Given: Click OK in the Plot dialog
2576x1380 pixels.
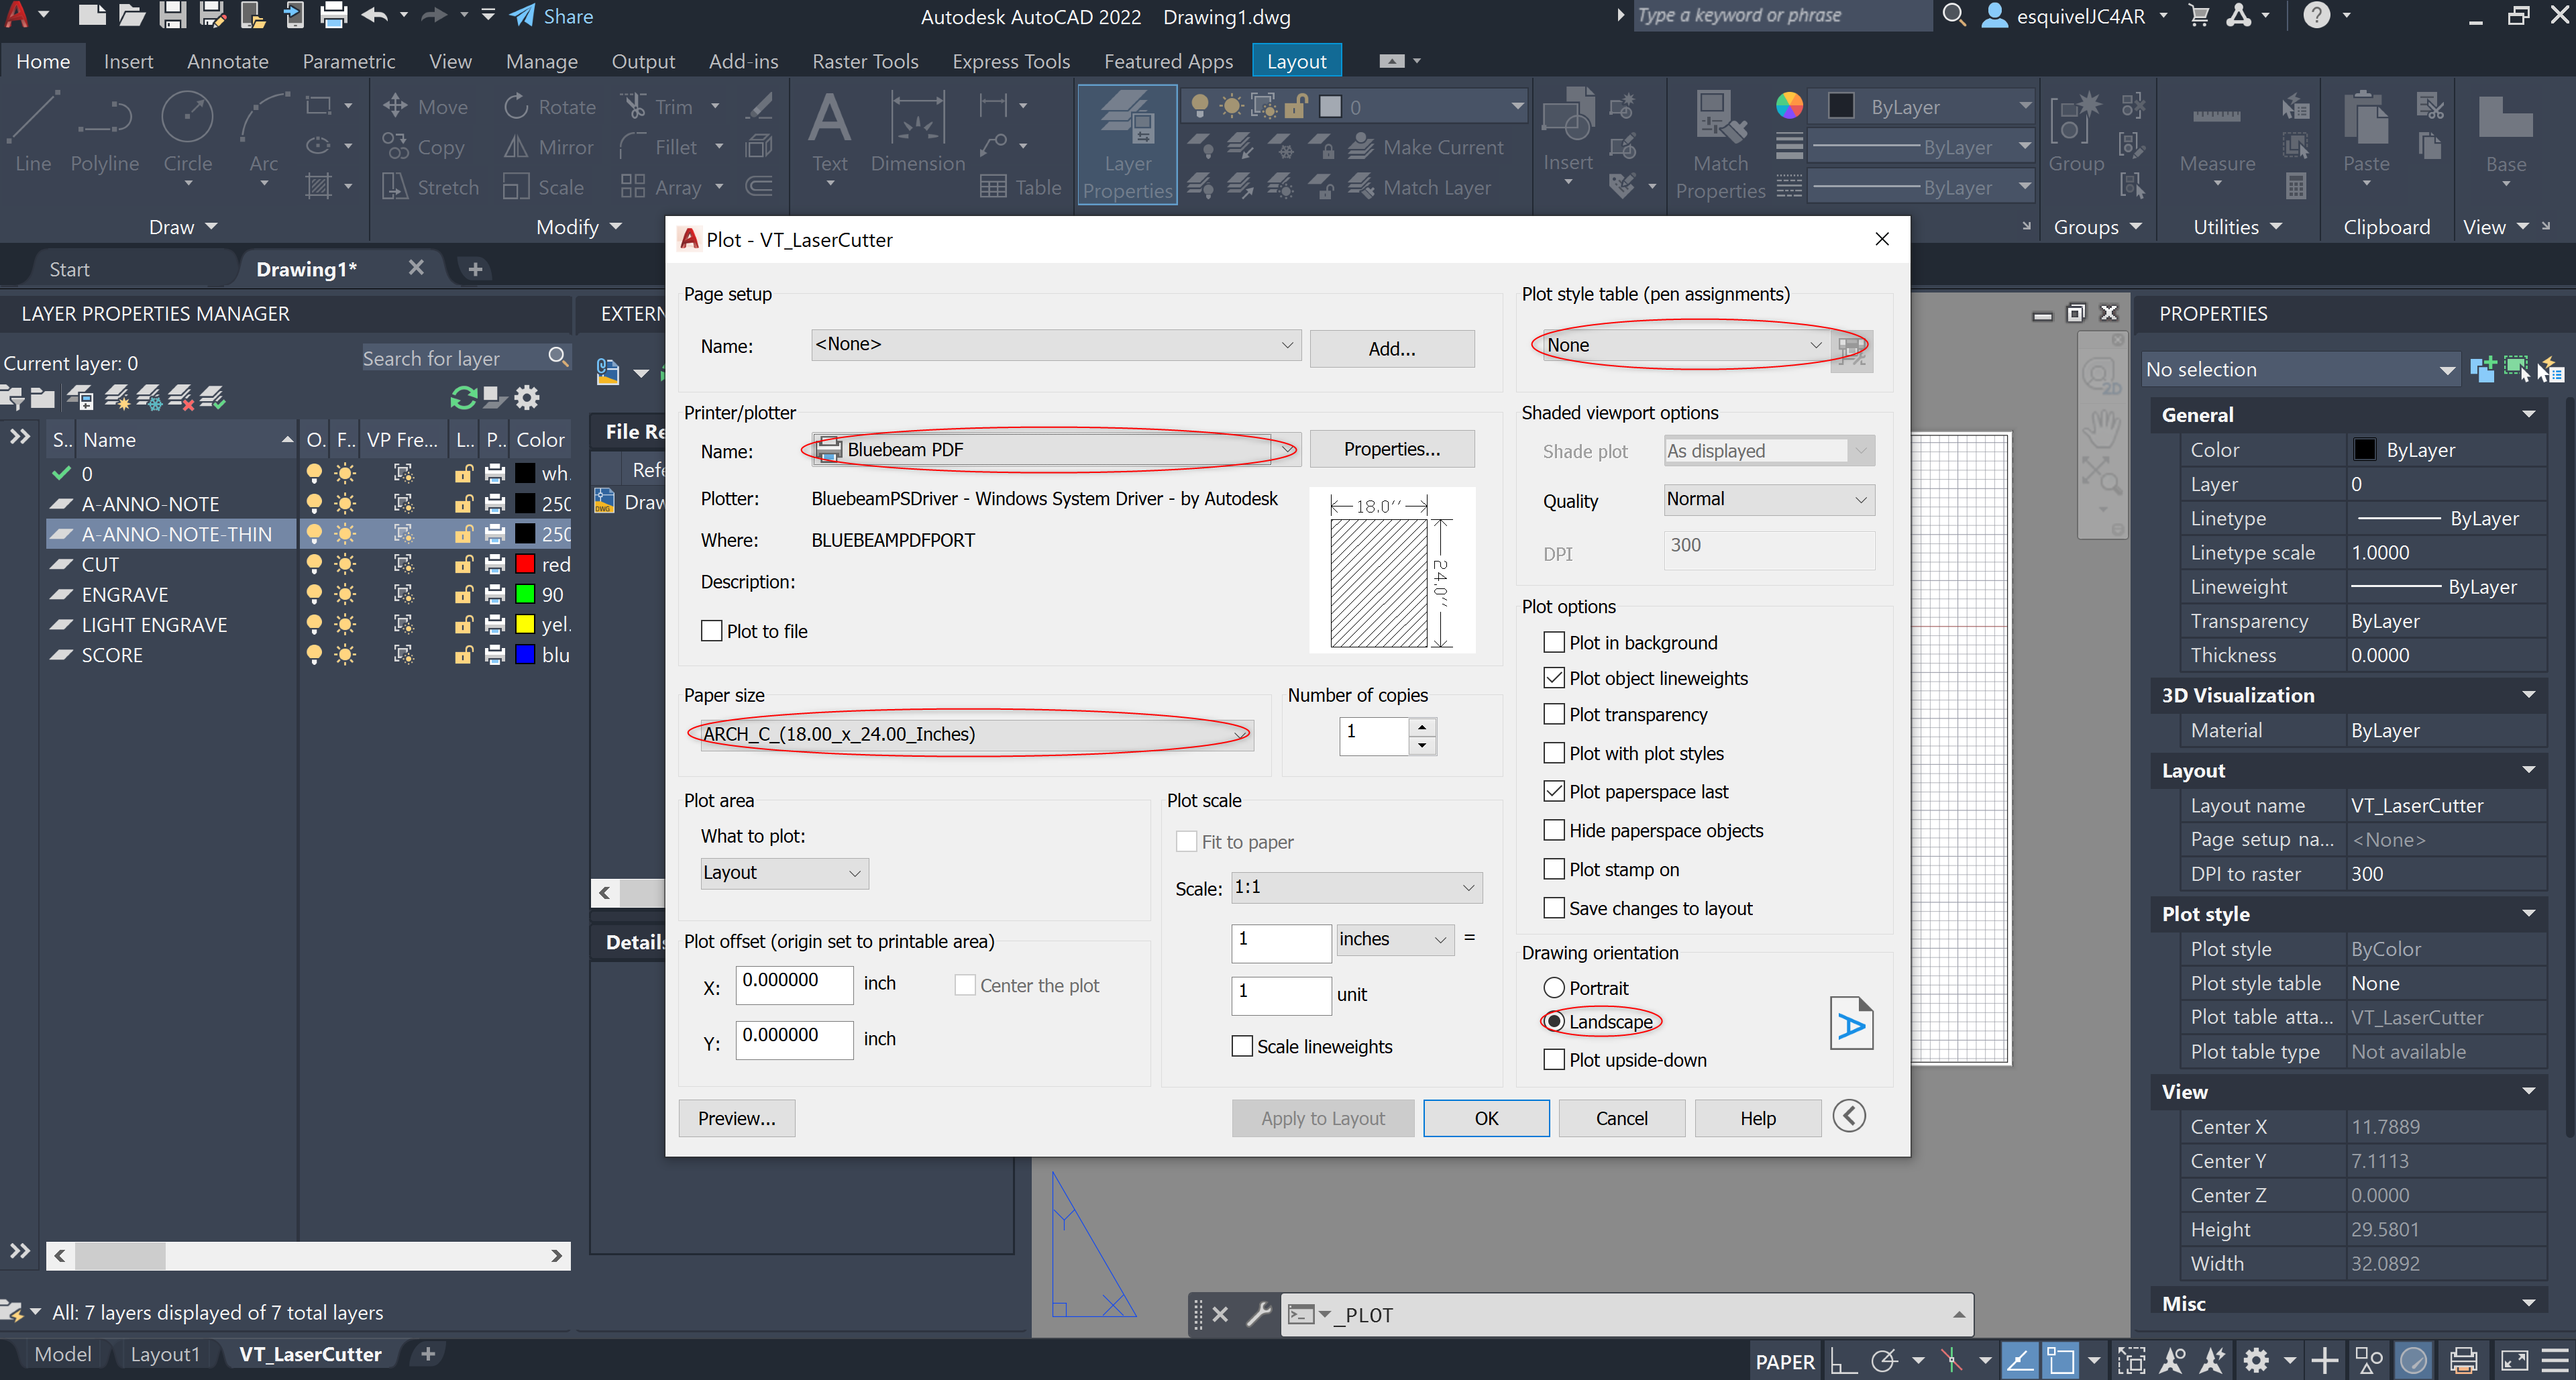Looking at the screenshot, I should point(1486,1118).
